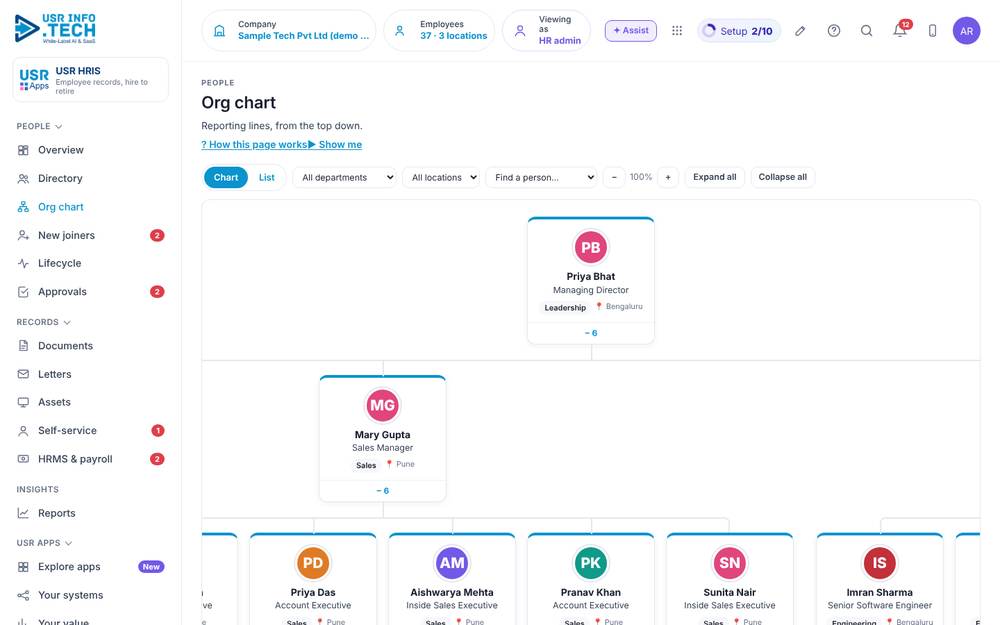Open Sunita Nair SN avatar
Viewport: 1000px width, 625px height.
click(x=730, y=563)
